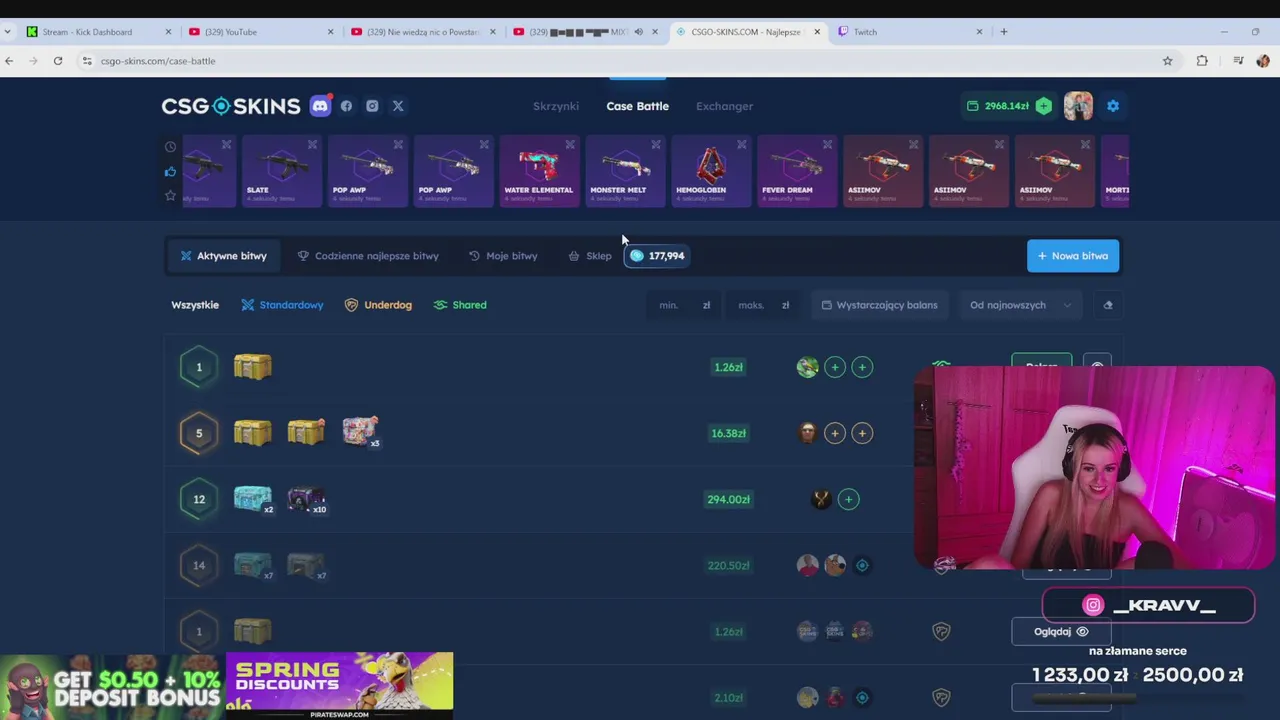Image resolution: width=1280 pixels, height=720 pixels.
Task: Join the plus slot in 294.00zł battle
Action: click(848, 499)
